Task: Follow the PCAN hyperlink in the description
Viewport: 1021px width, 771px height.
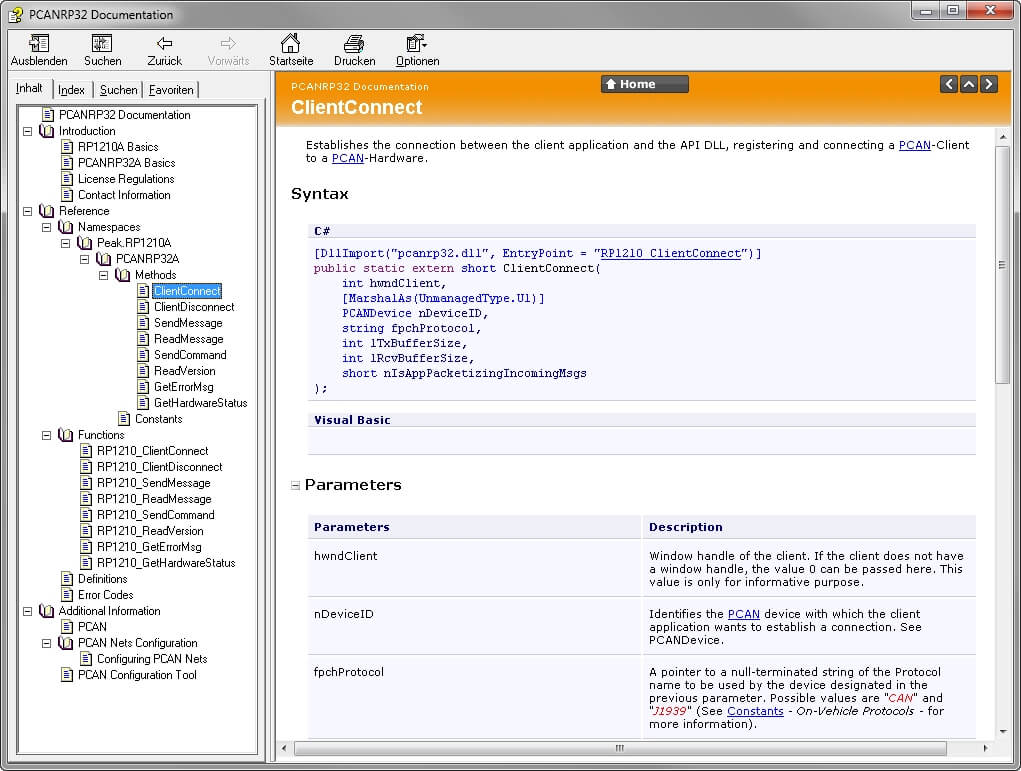Action: click(x=914, y=144)
